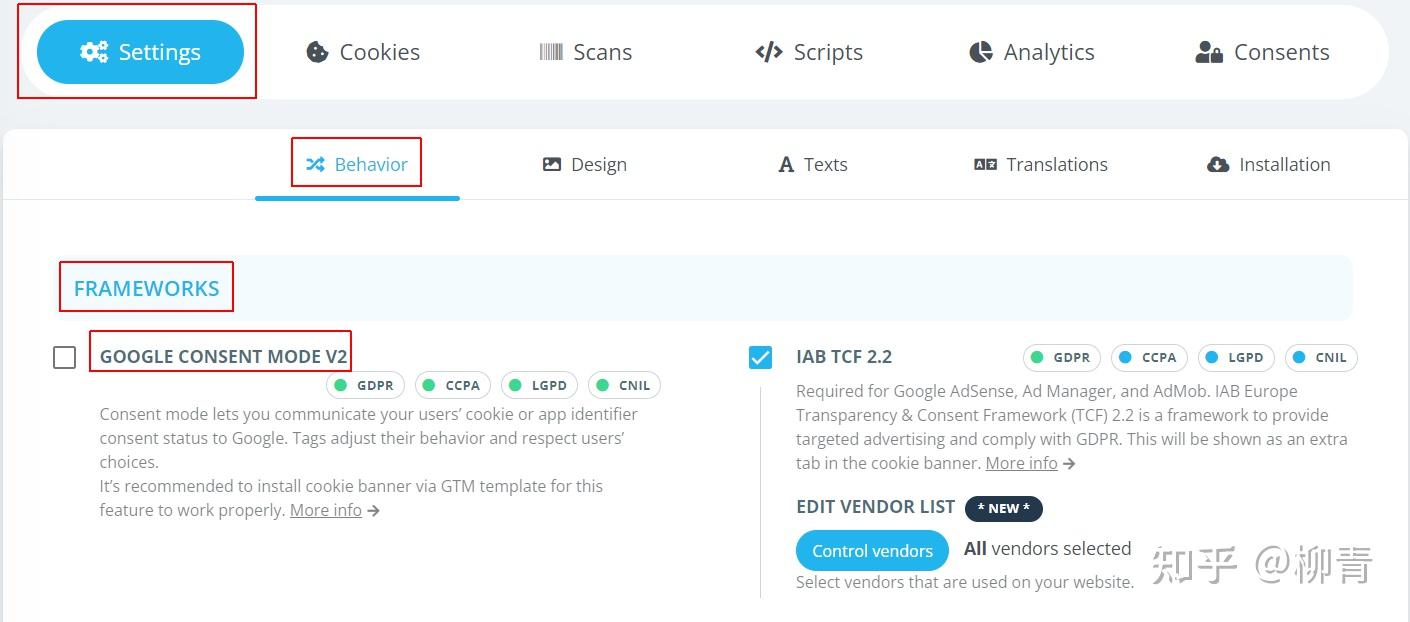The width and height of the screenshot is (1410, 622).
Task: Toggle the GDPR badge under Google Consent Mode
Action: pyautogui.click(x=365, y=385)
